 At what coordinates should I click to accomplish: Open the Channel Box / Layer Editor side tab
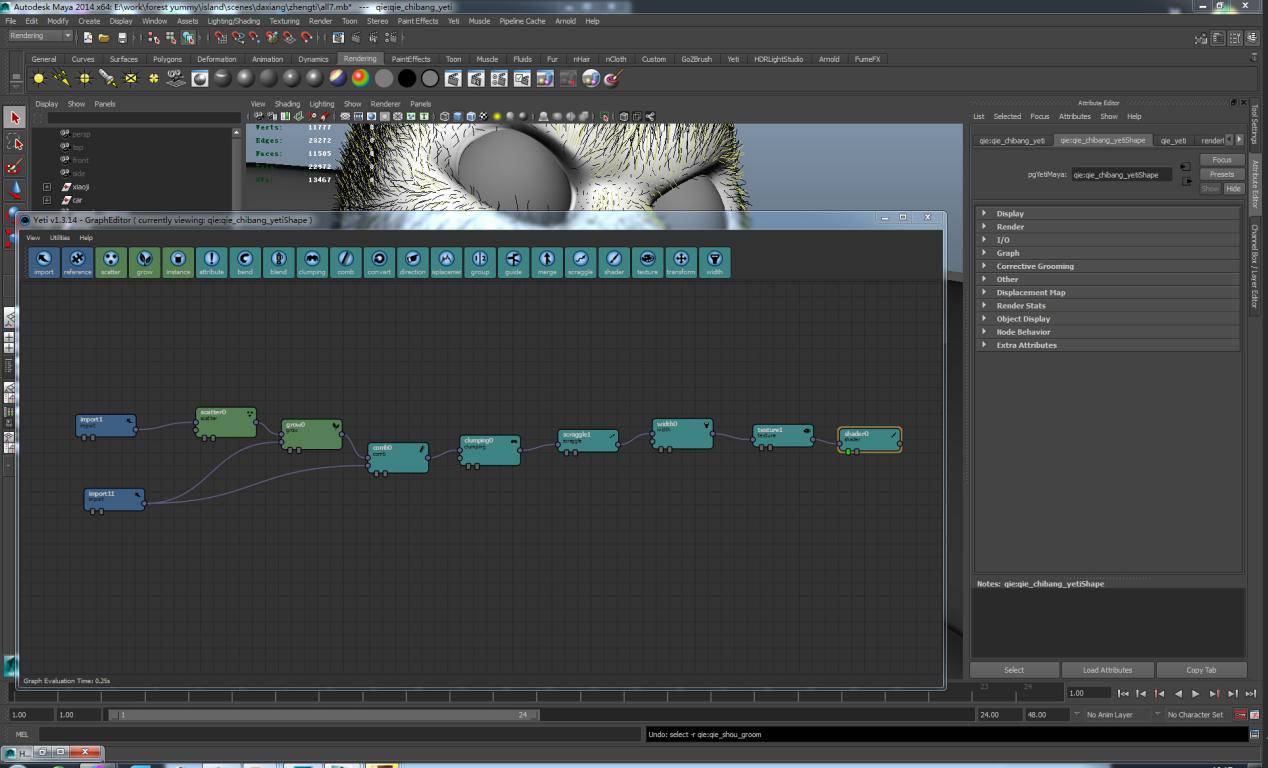(1256, 265)
